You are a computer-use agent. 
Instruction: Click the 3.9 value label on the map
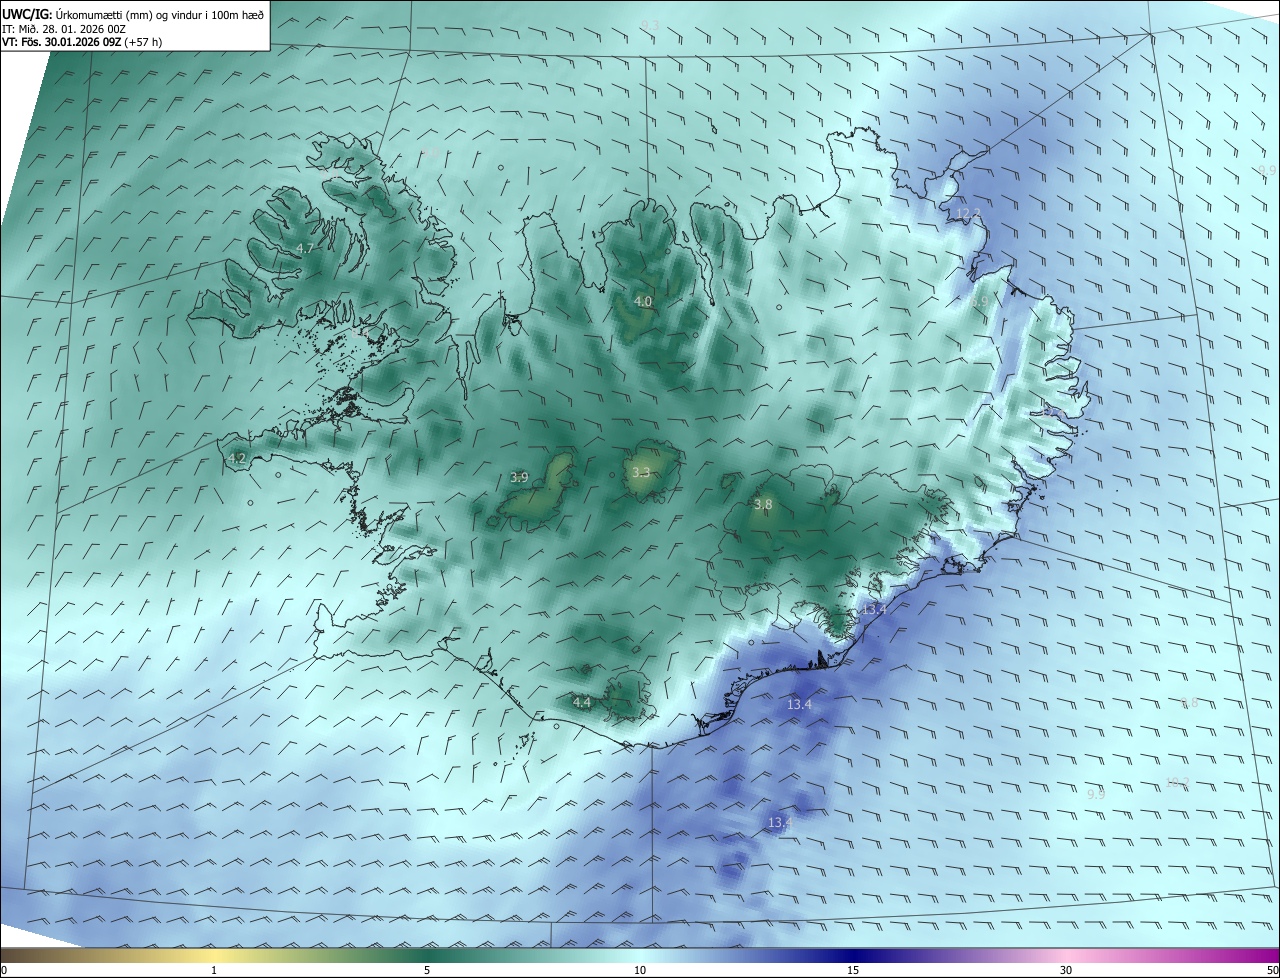(519, 477)
